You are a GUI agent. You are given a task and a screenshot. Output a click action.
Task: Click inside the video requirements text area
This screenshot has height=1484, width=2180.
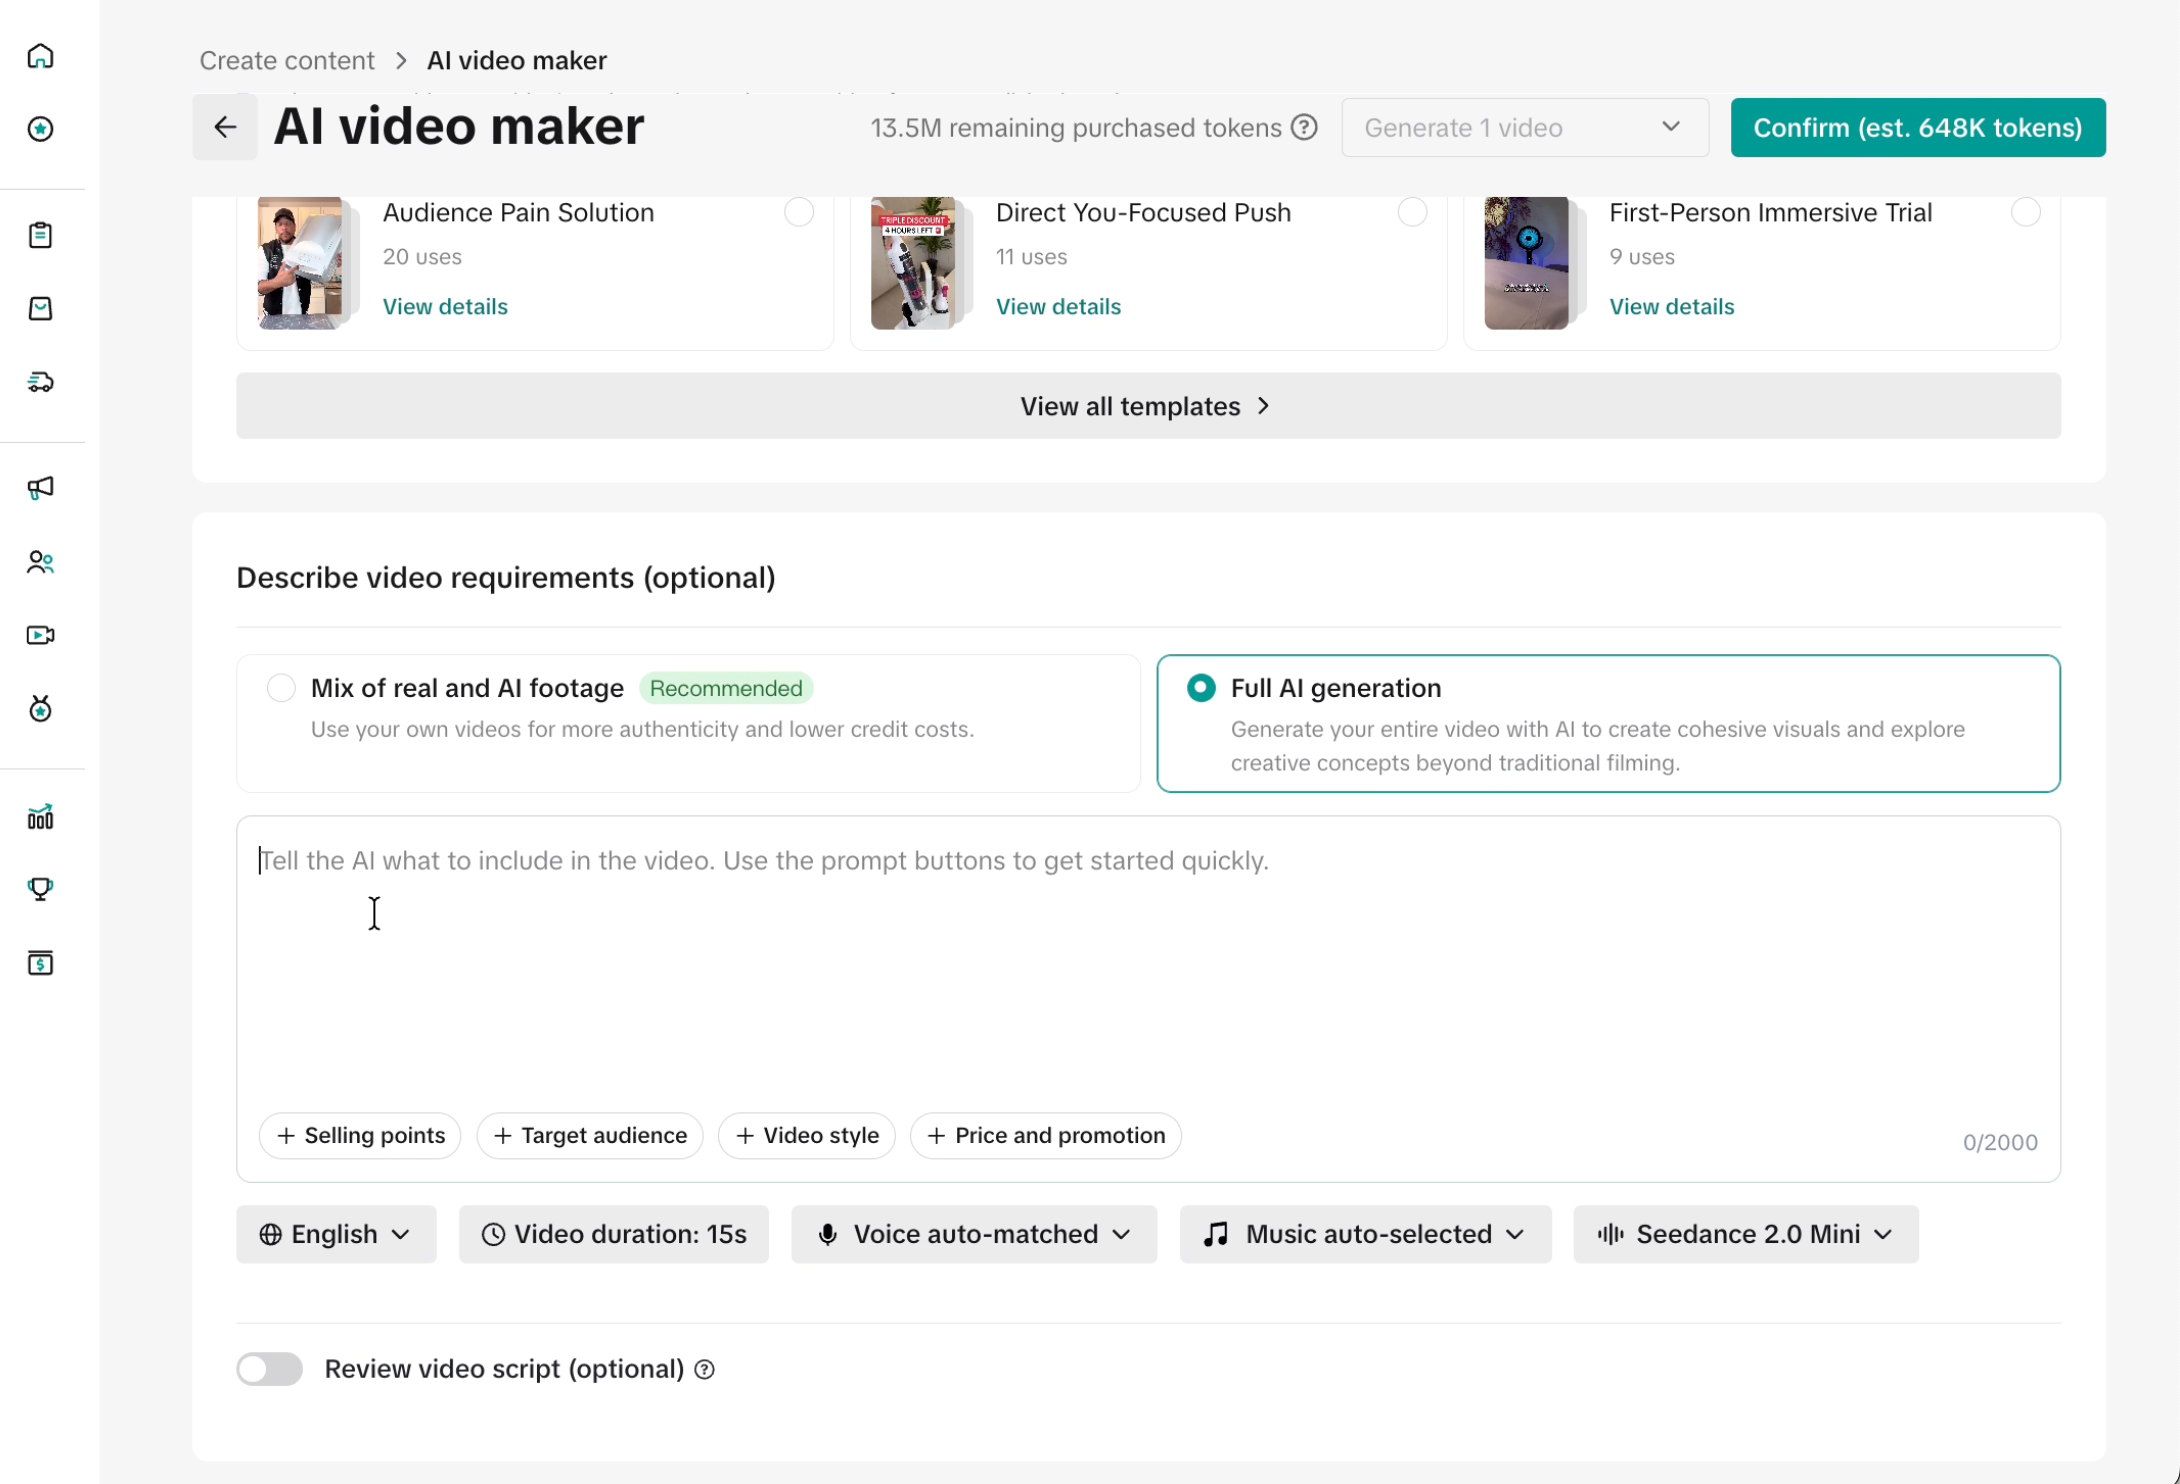coord(1148,960)
